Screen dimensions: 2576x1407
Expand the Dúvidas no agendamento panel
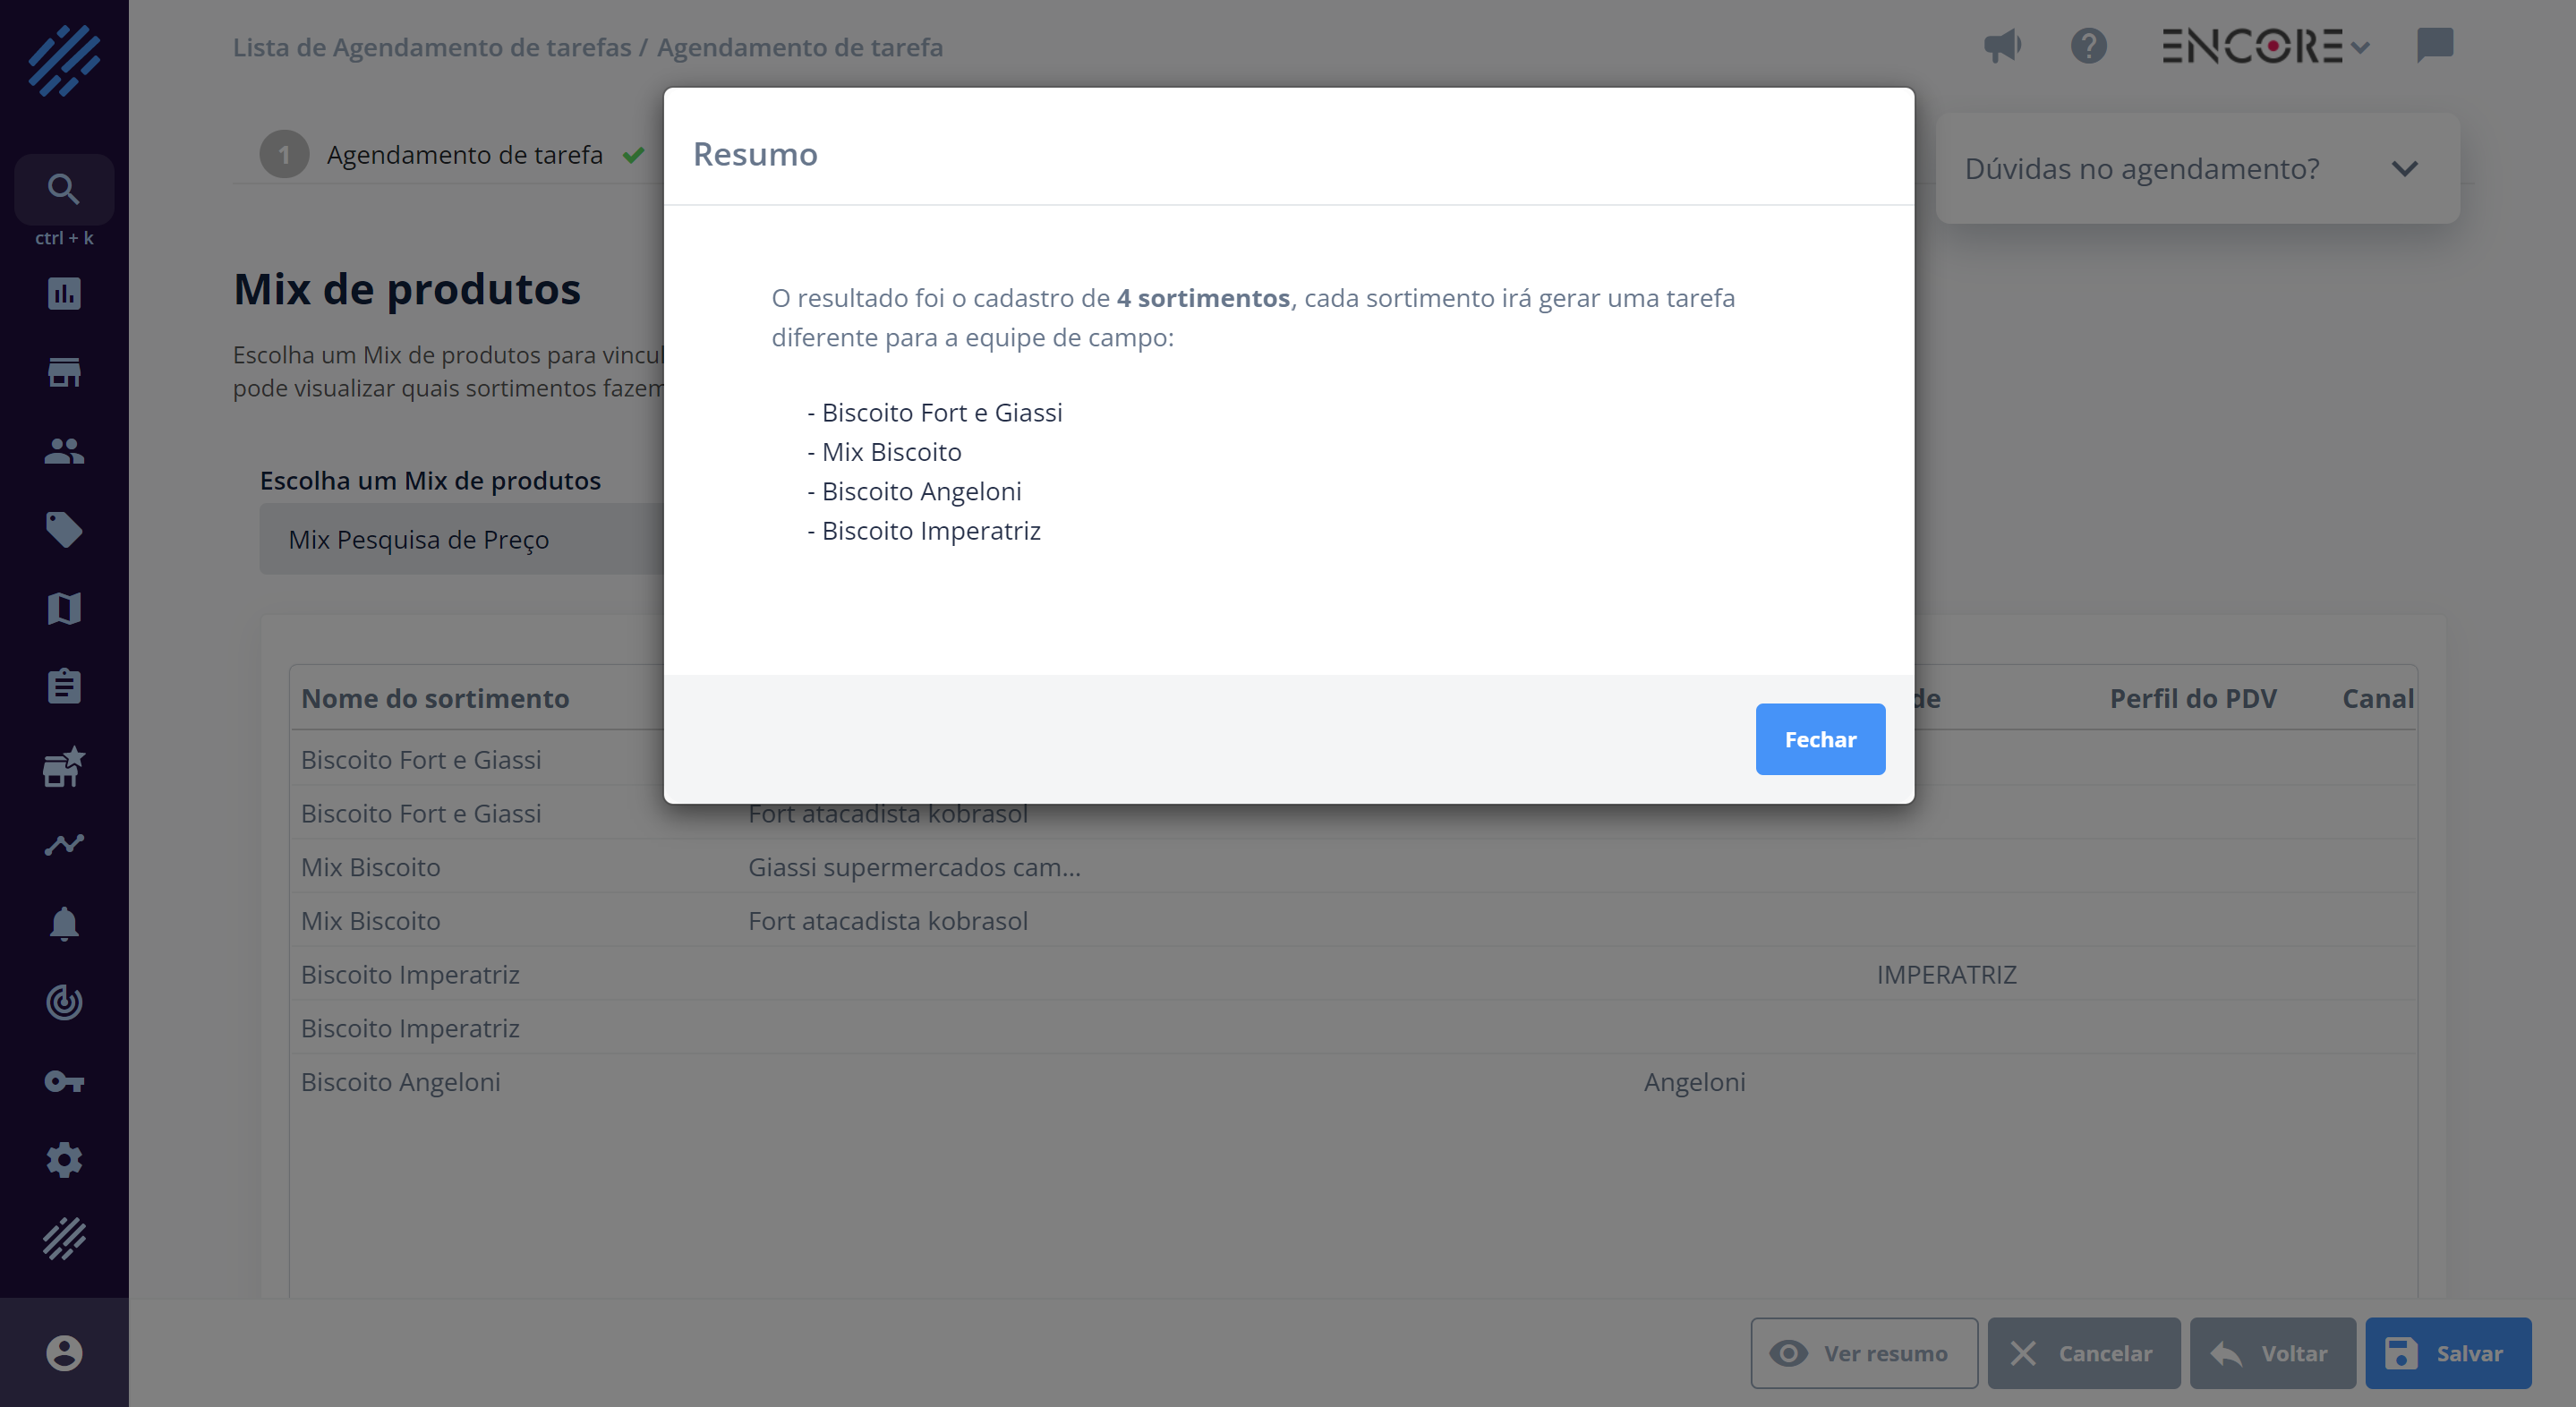pyautogui.click(x=2197, y=169)
